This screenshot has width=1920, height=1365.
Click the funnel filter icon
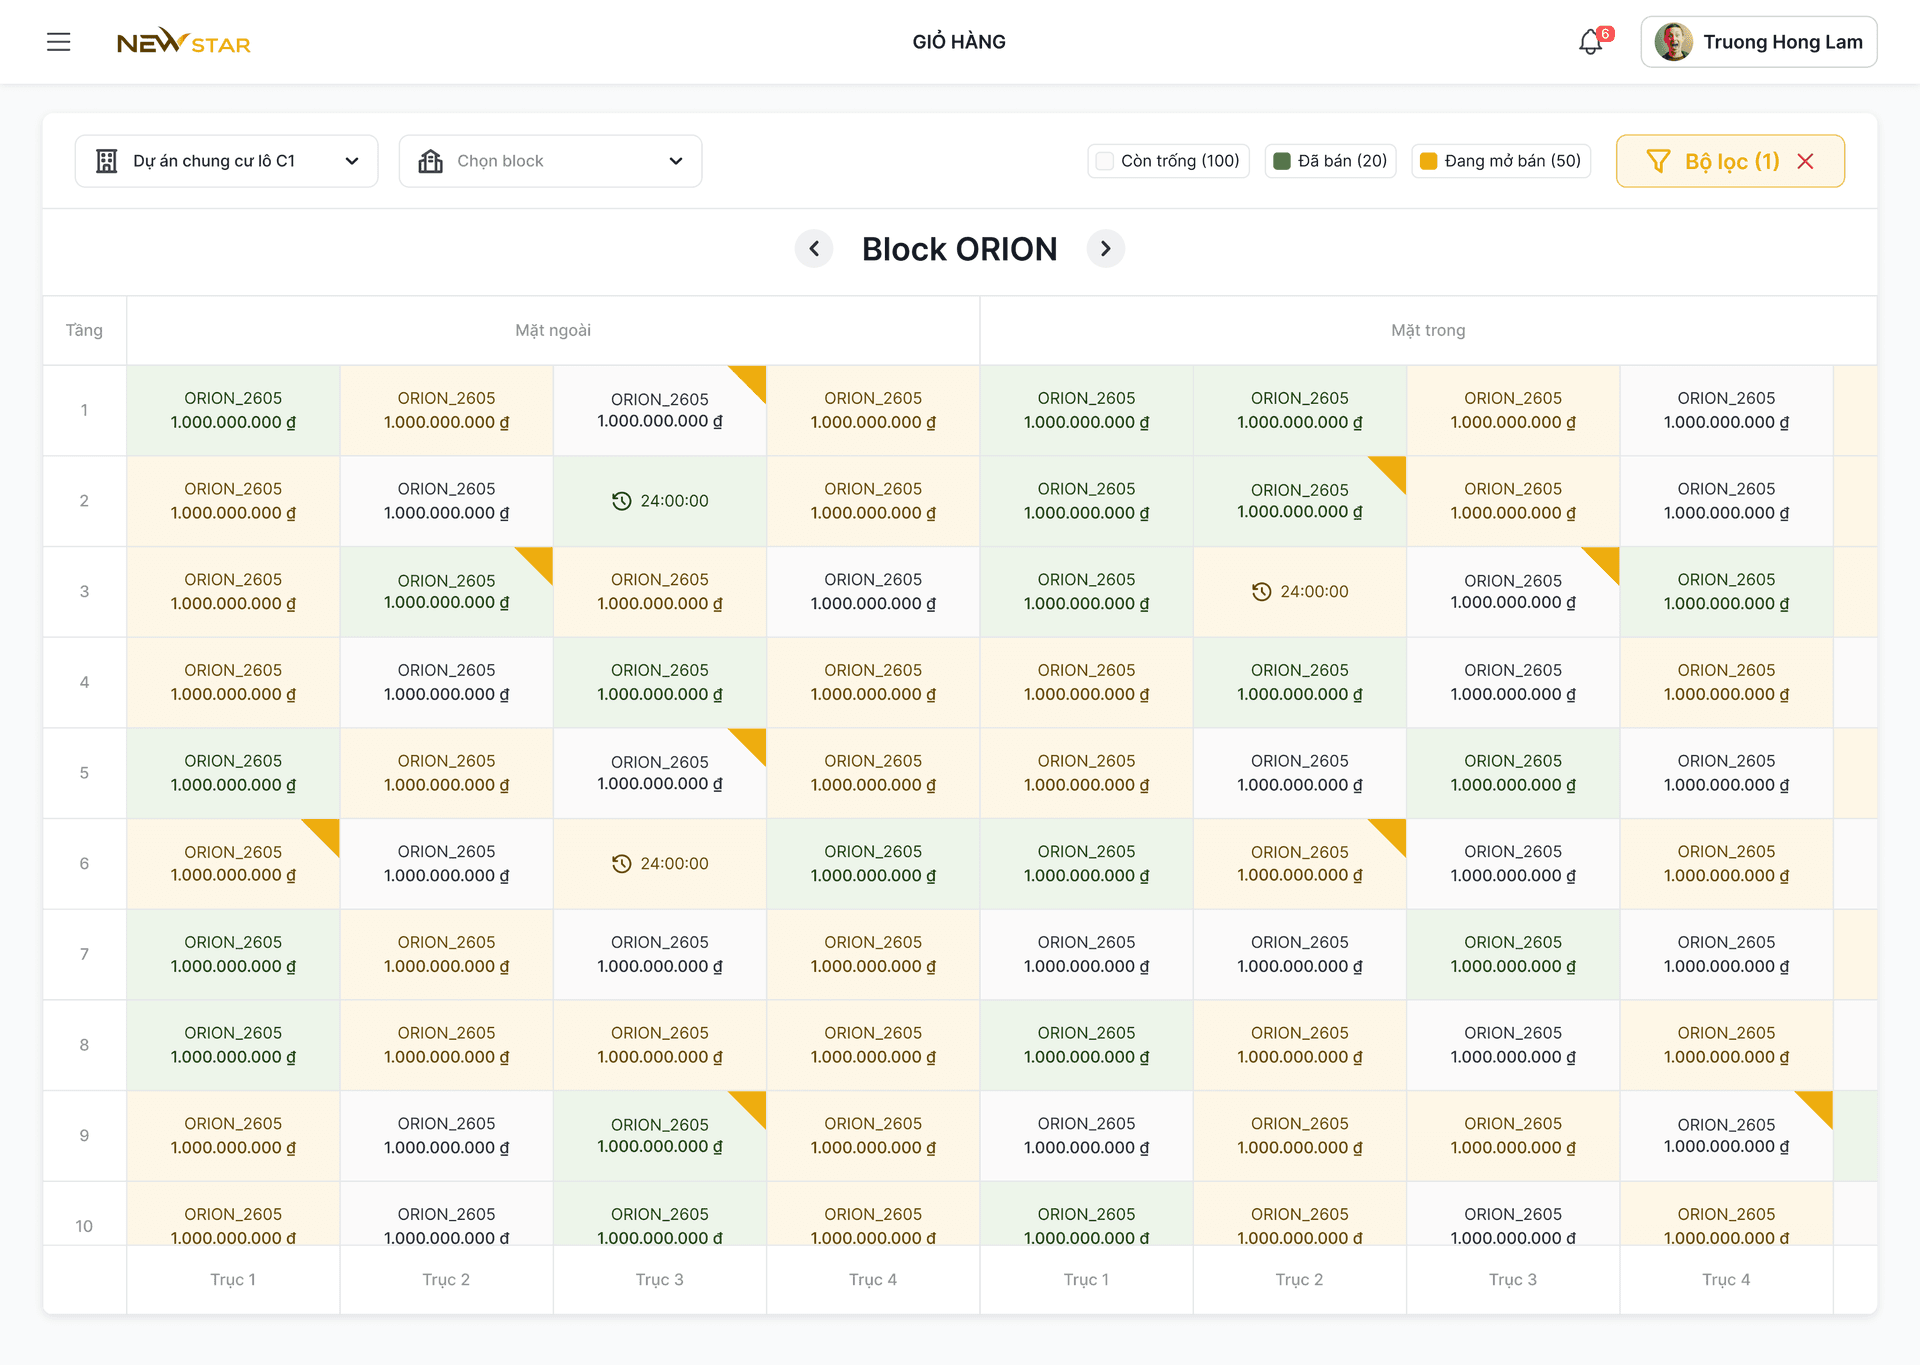[1658, 161]
